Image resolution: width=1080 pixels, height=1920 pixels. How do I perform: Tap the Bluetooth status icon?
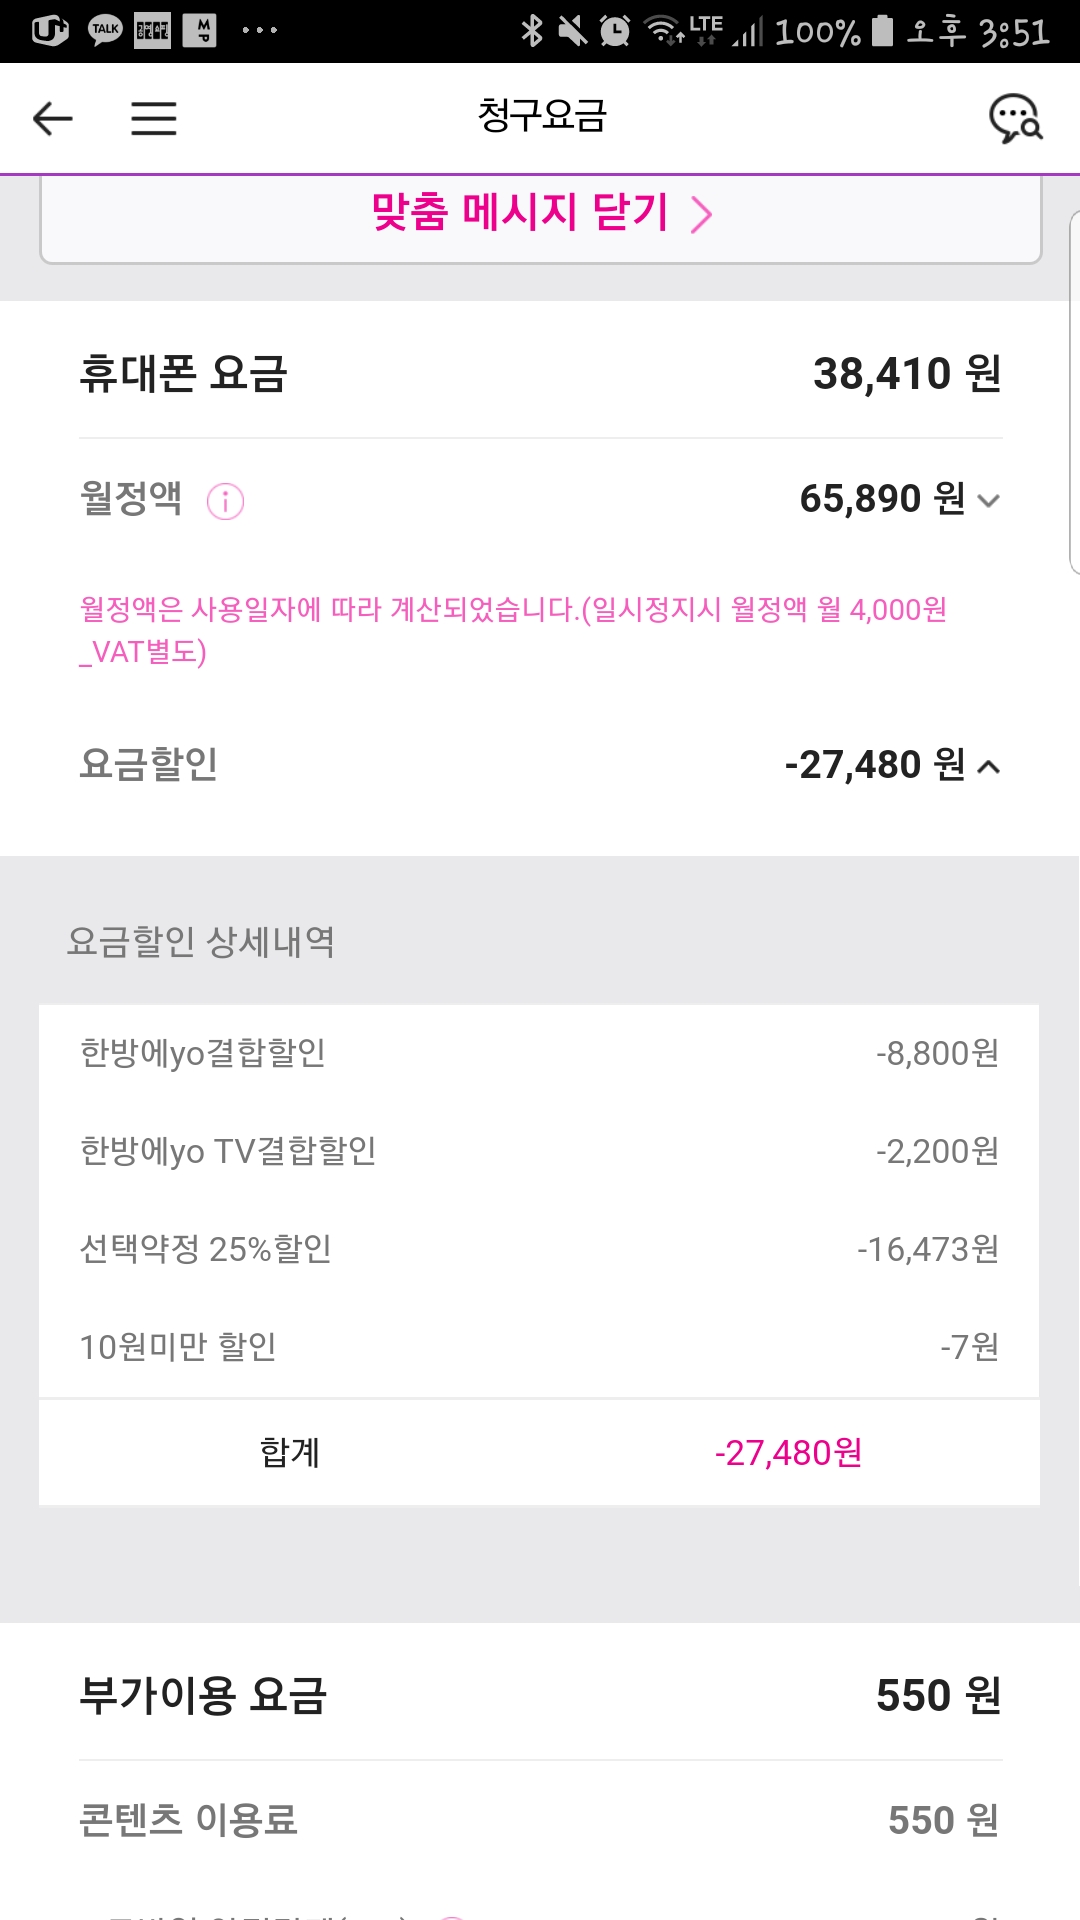click(x=531, y=31)
